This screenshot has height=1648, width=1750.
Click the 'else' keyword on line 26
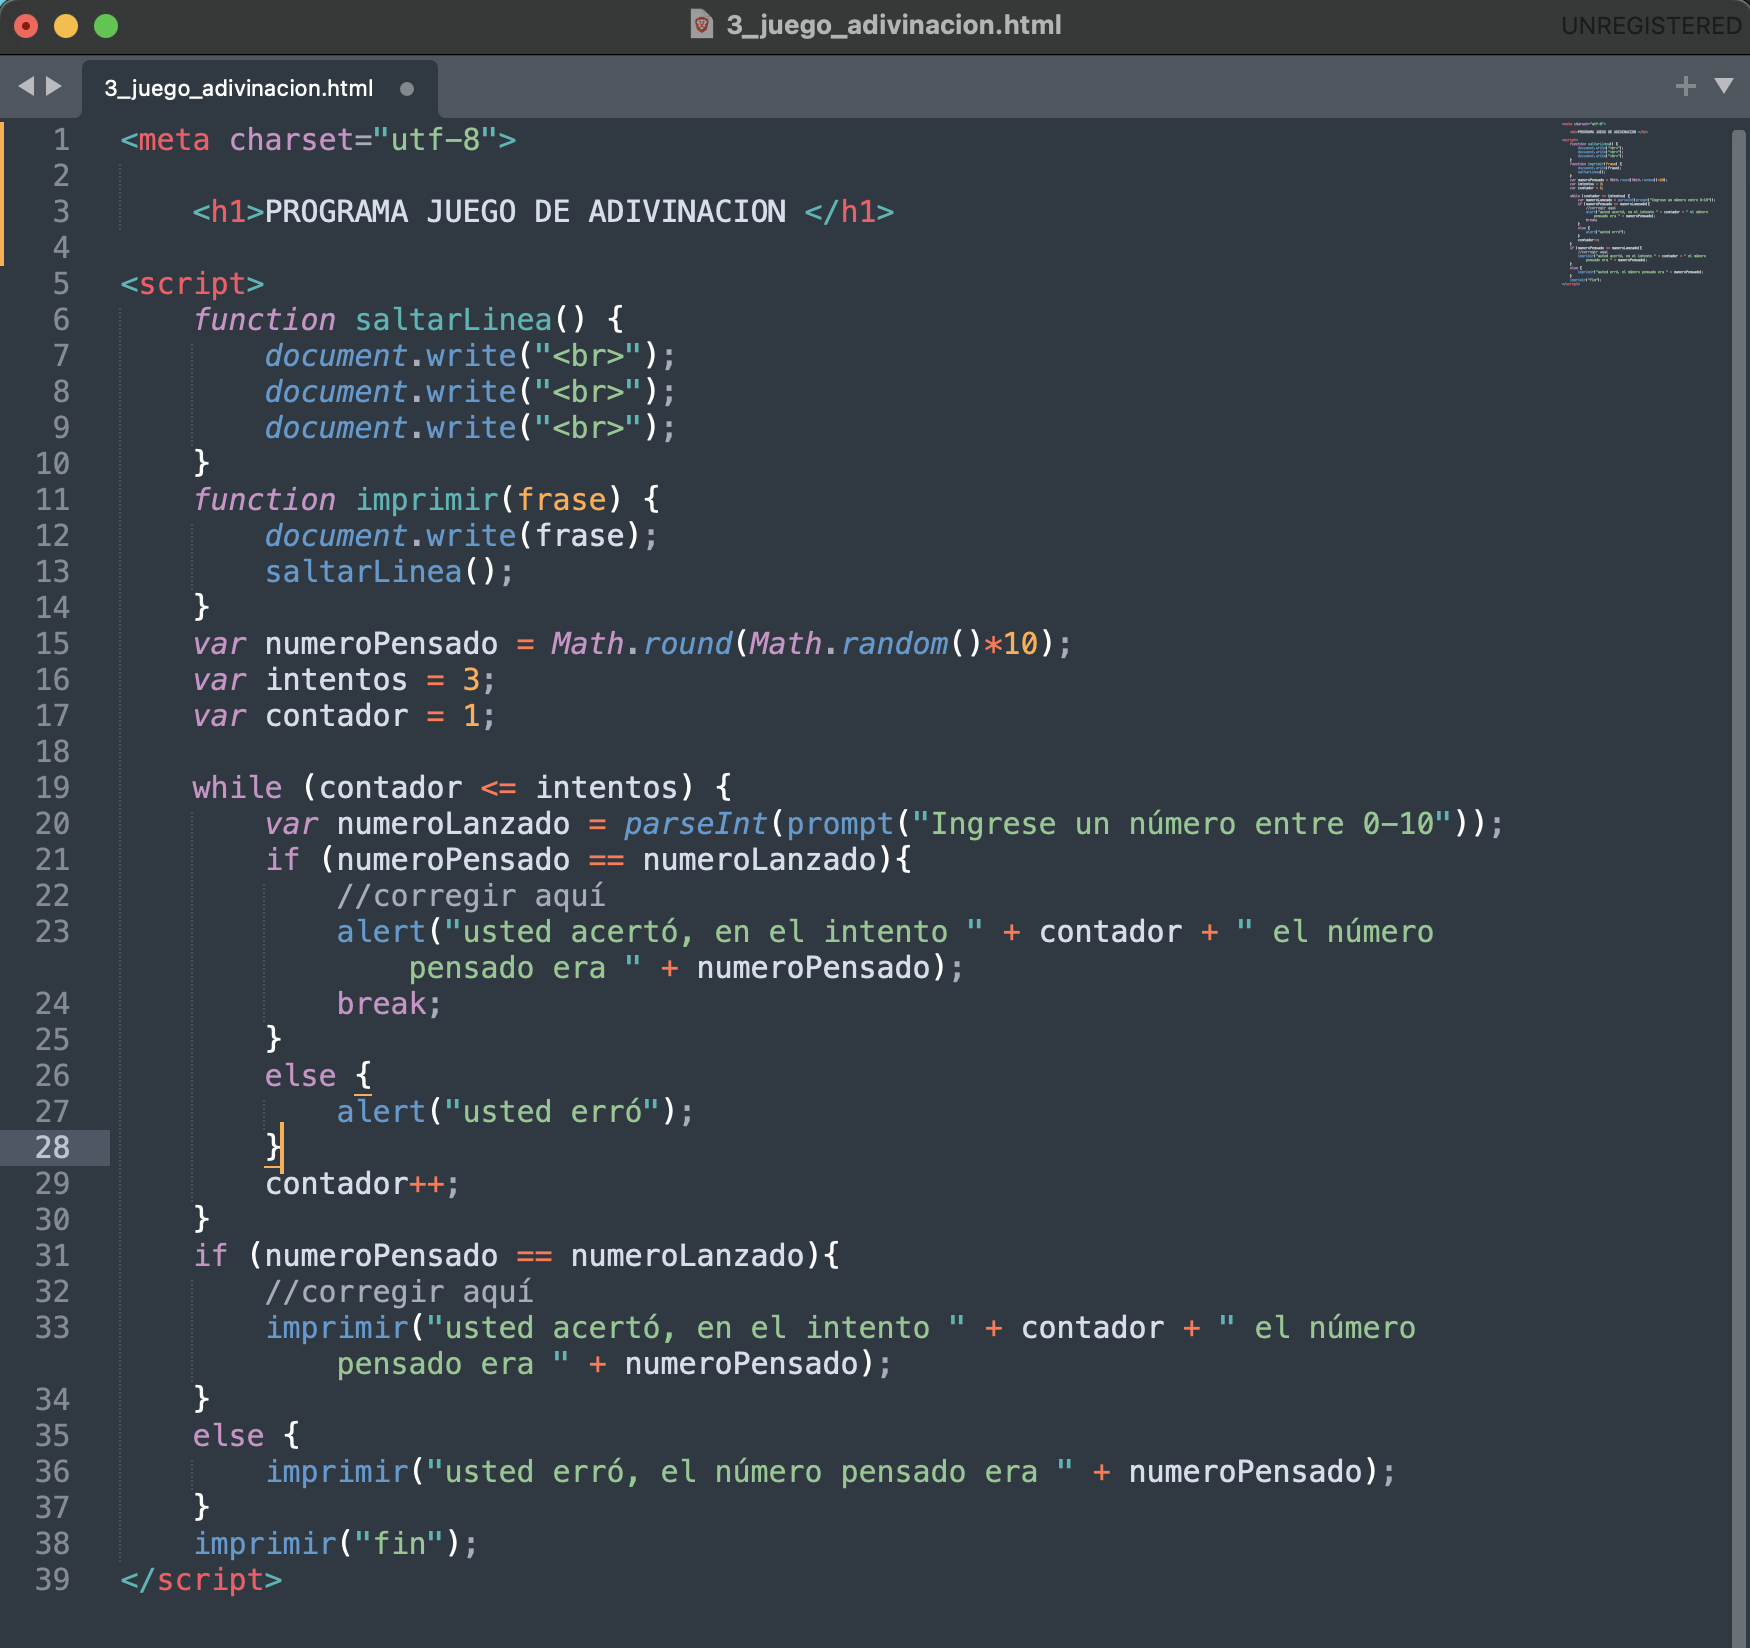(300, 1076)
